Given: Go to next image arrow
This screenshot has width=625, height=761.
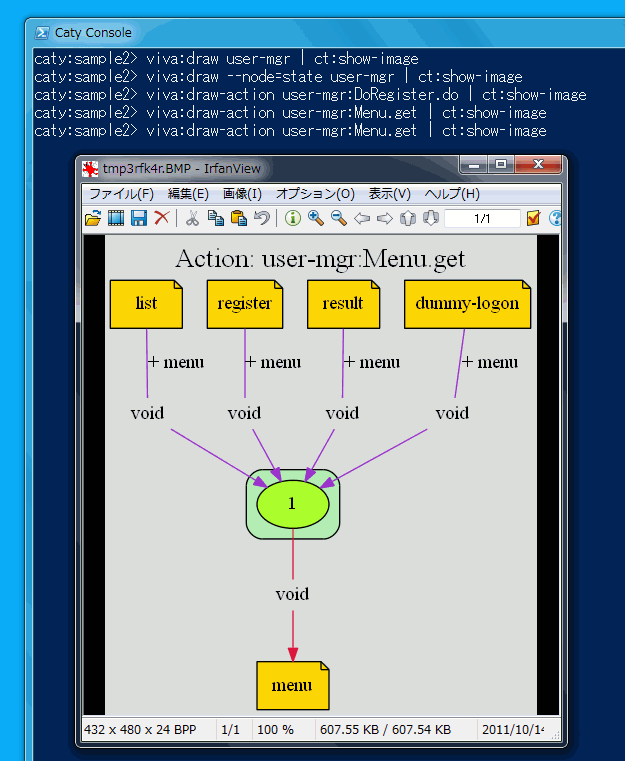Looking at the screenshot, I should [x=384, y=218].
